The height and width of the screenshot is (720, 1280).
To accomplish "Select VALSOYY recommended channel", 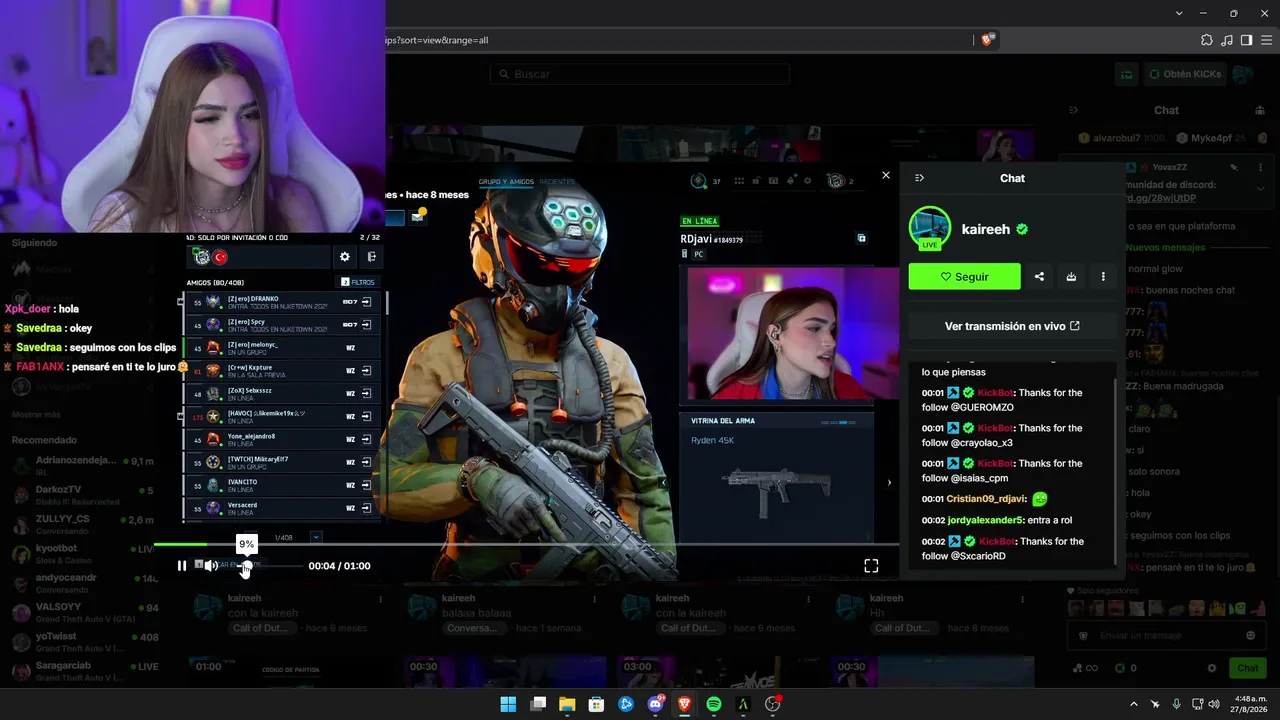I will click(83, 611).
